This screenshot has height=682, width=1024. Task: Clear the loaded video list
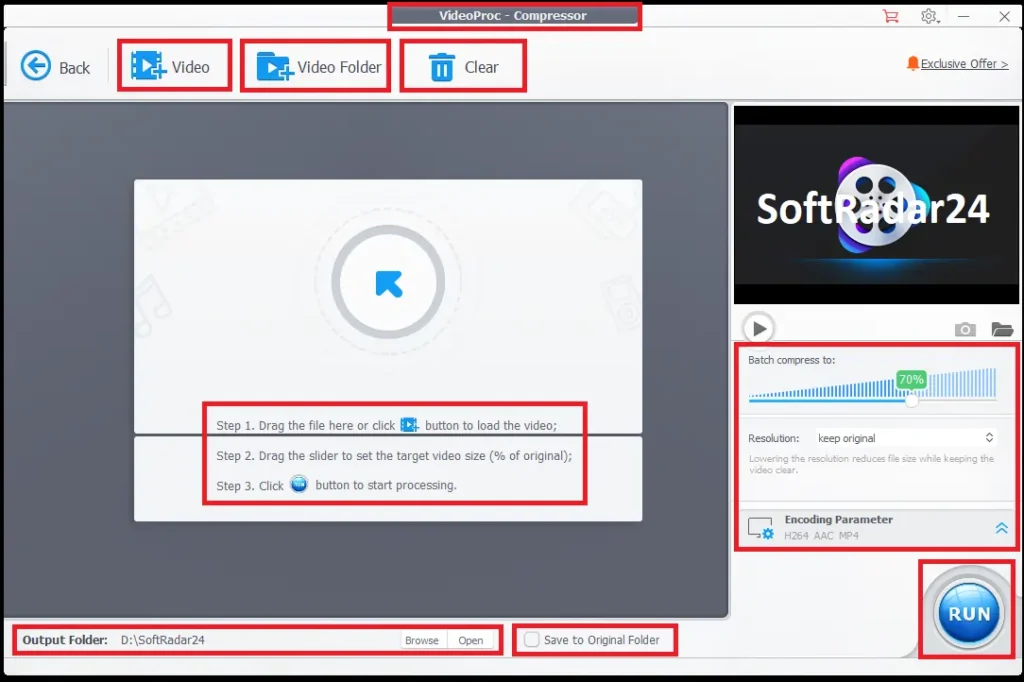point(463,66)
